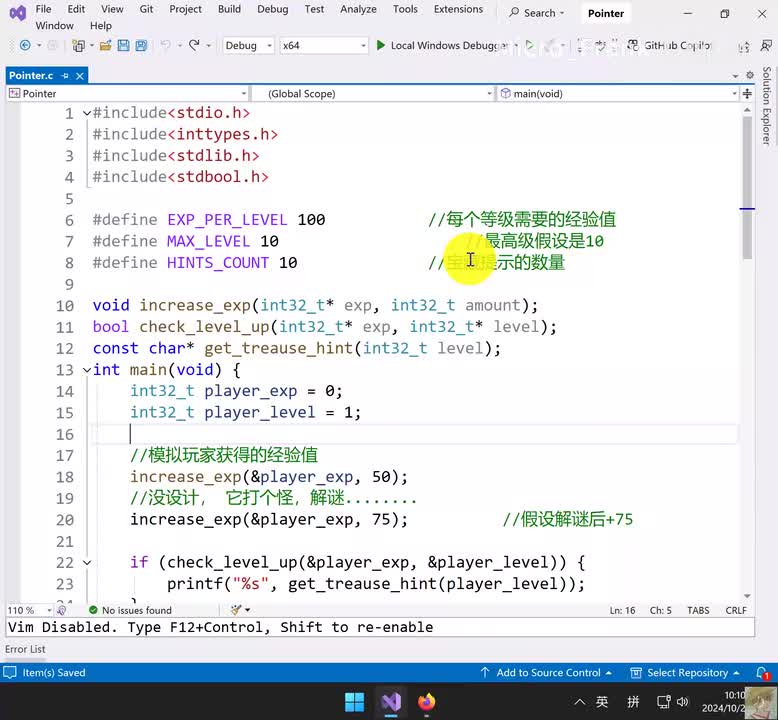Open the Build menu

click(x=229, y=9)
